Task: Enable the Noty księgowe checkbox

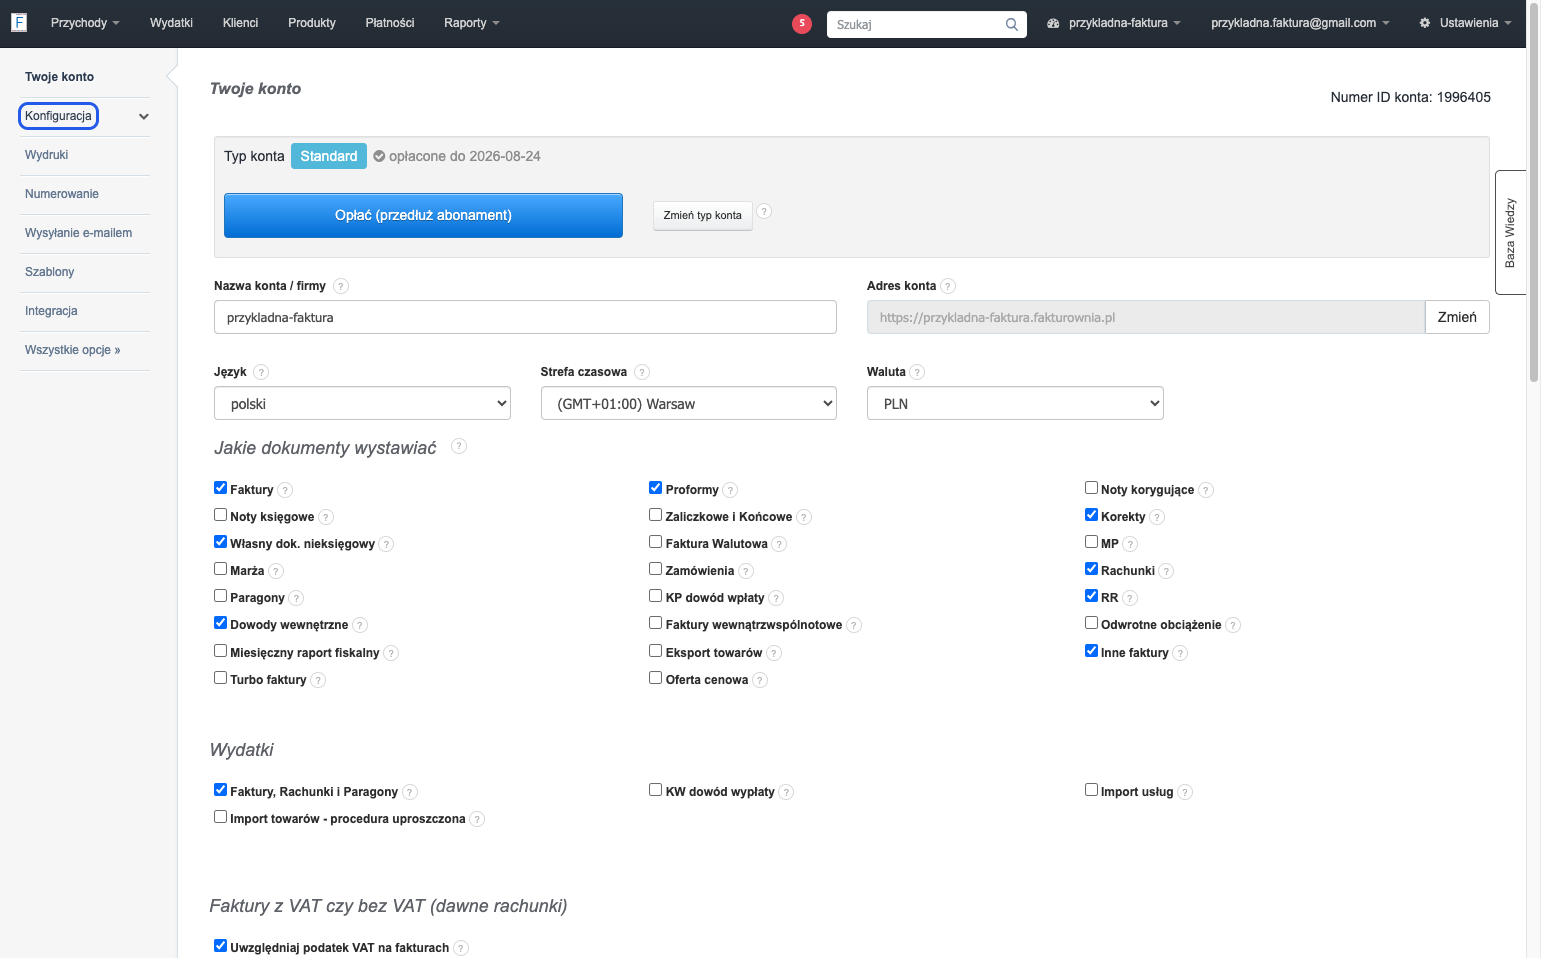Action: tap(220, 515)
